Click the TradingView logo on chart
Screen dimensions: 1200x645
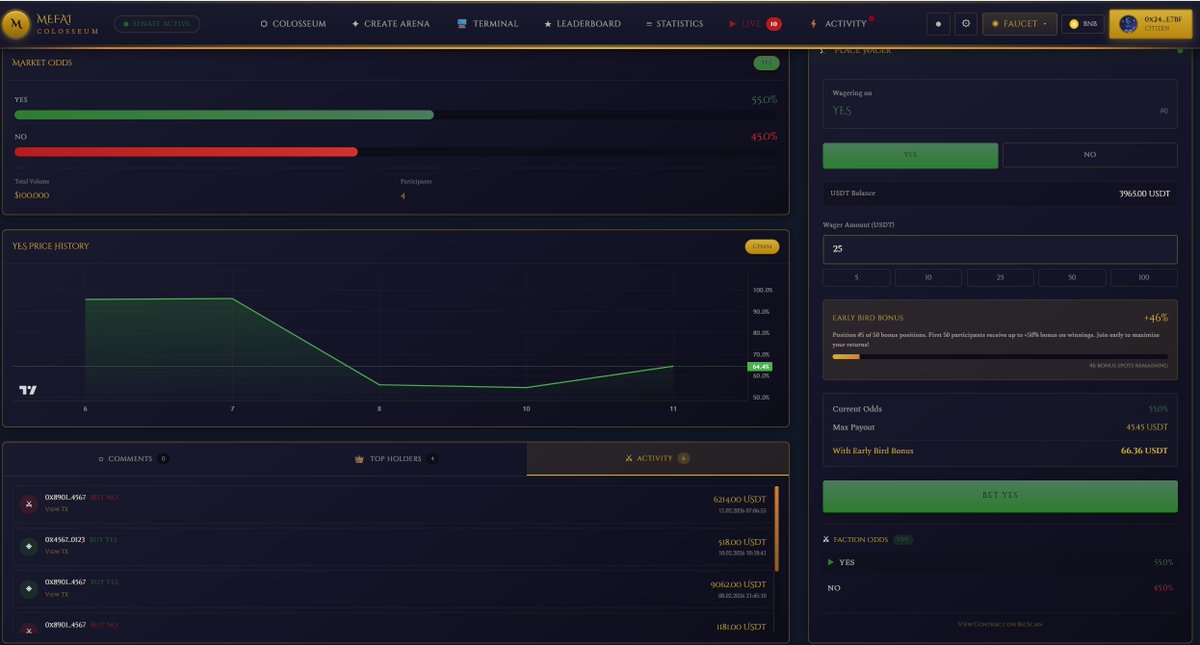(x=28, y=390)
